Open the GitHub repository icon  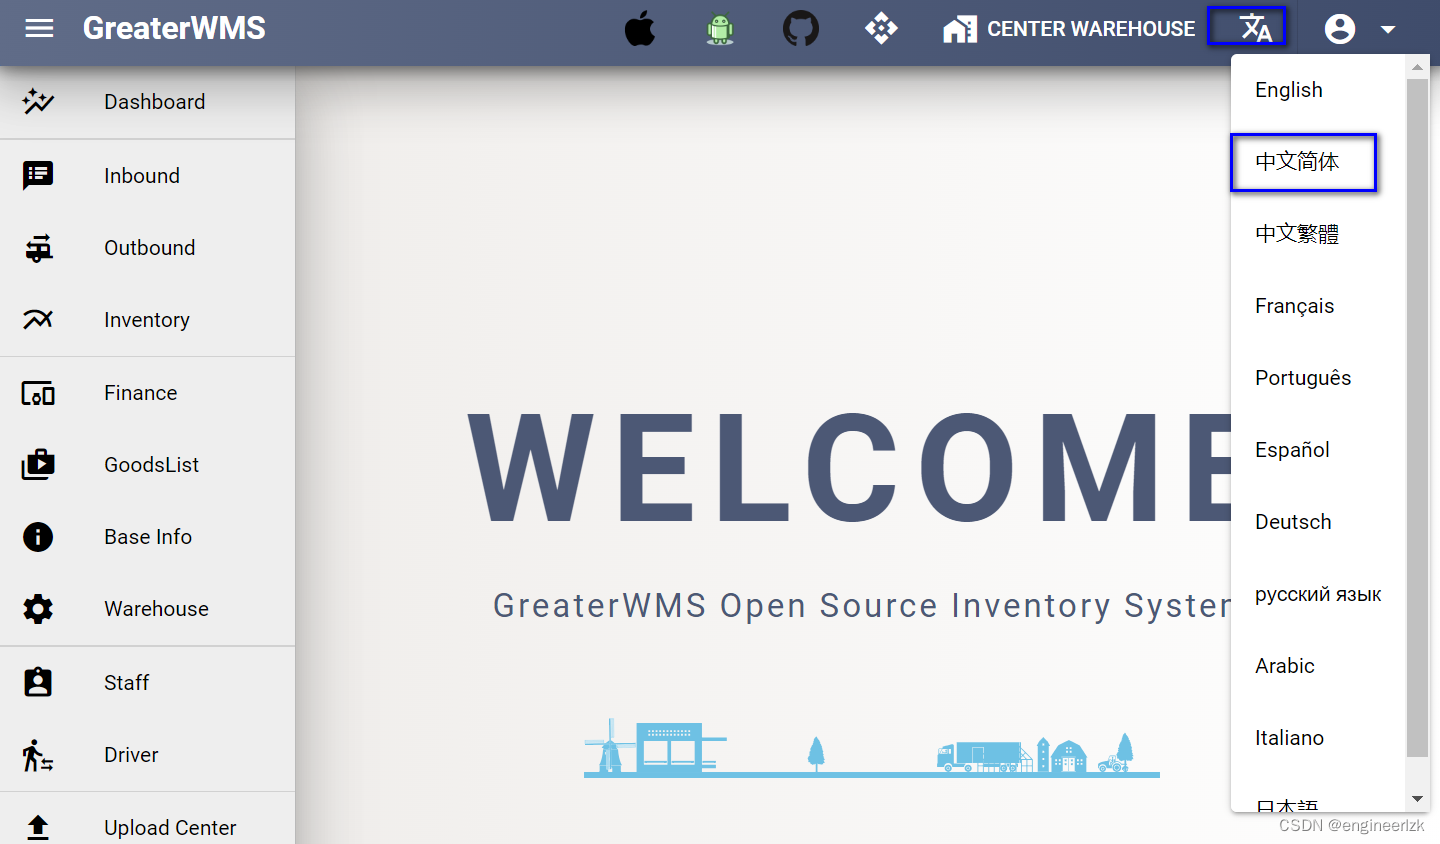click(x=801, y=29)
